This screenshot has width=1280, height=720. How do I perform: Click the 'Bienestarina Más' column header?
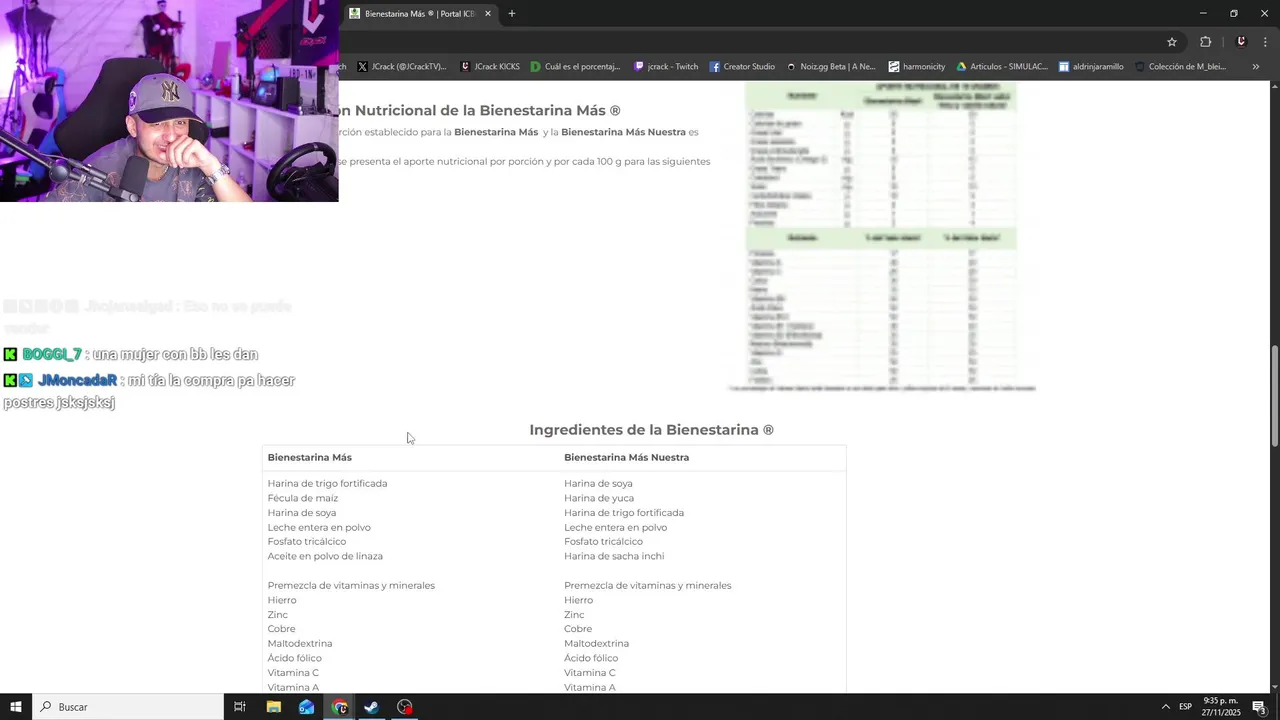point(310,458)
